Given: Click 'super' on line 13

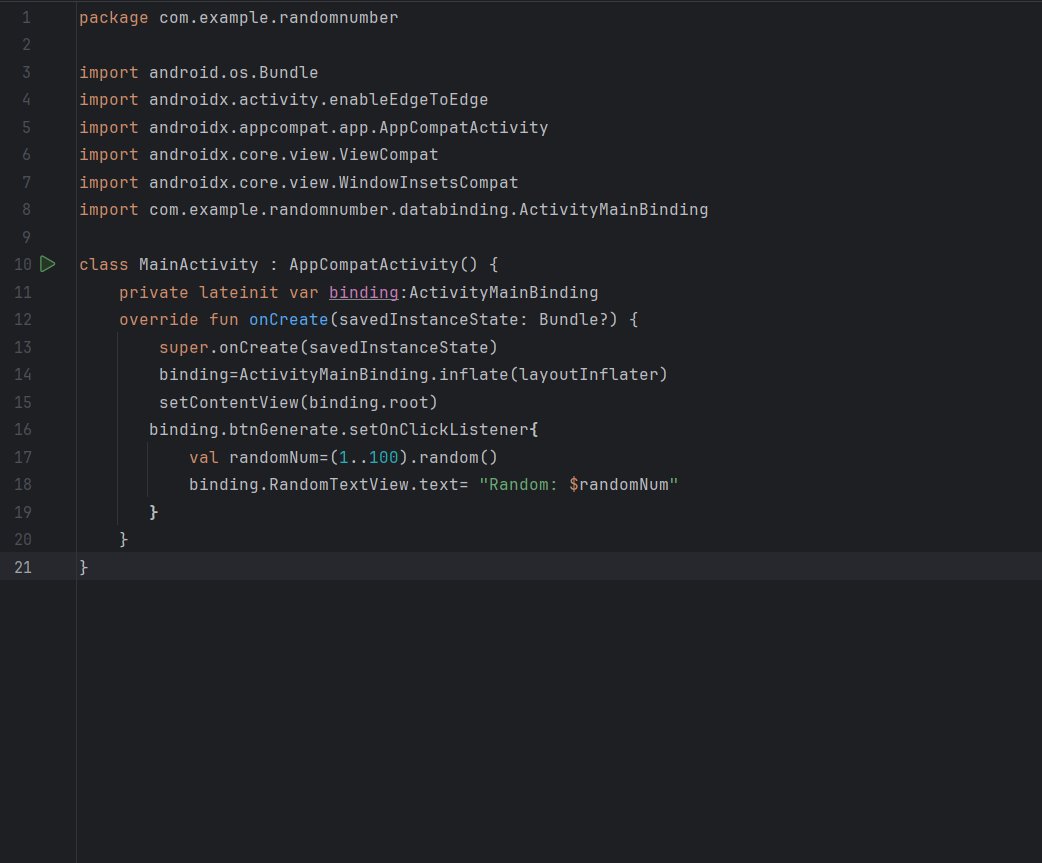Looking at the screenshot, I should click(x=183, y=347).
